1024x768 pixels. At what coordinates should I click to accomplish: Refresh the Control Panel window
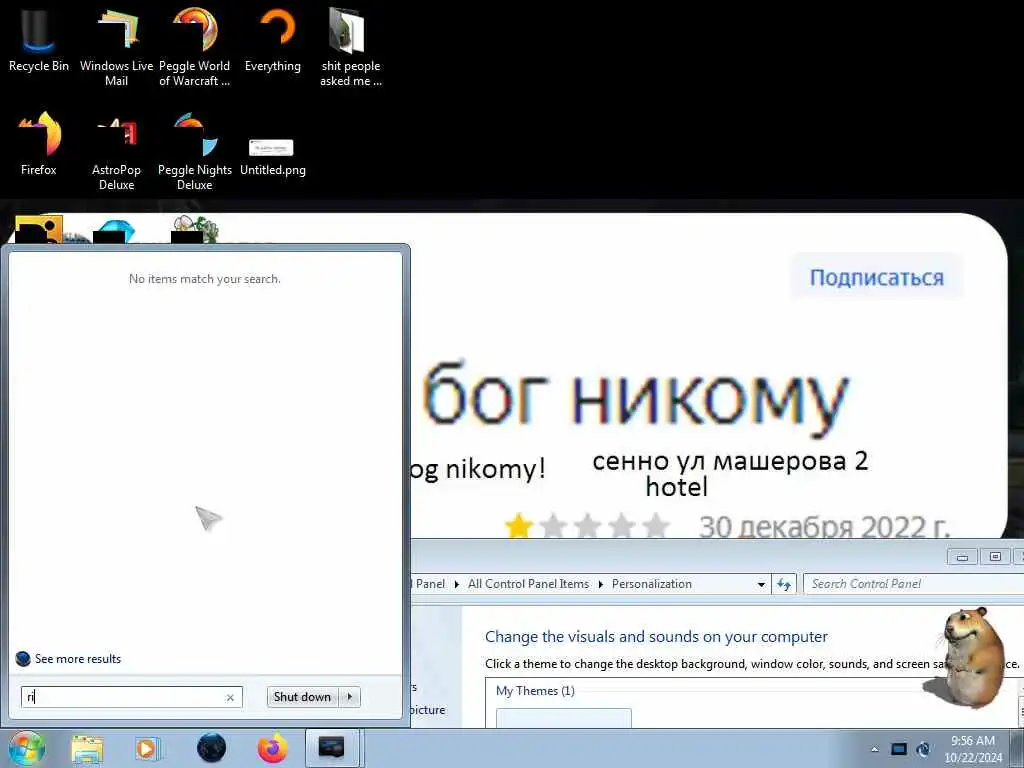tap(784, 584)
